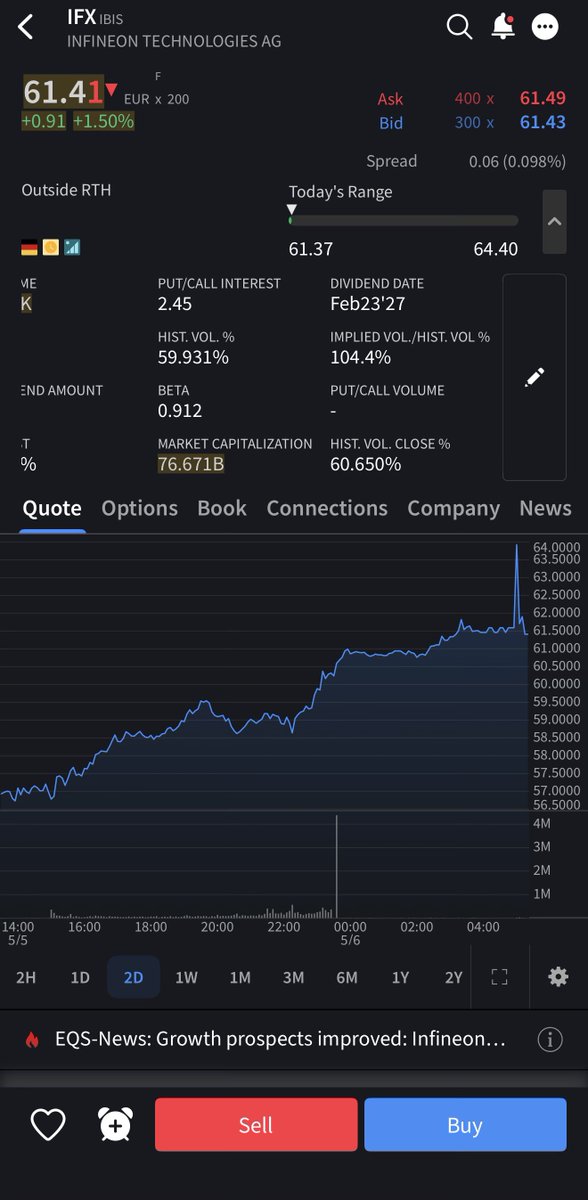Screen dimensions: 588x1200
Task: Tap the German flag icon
Action: click(30, 246)
